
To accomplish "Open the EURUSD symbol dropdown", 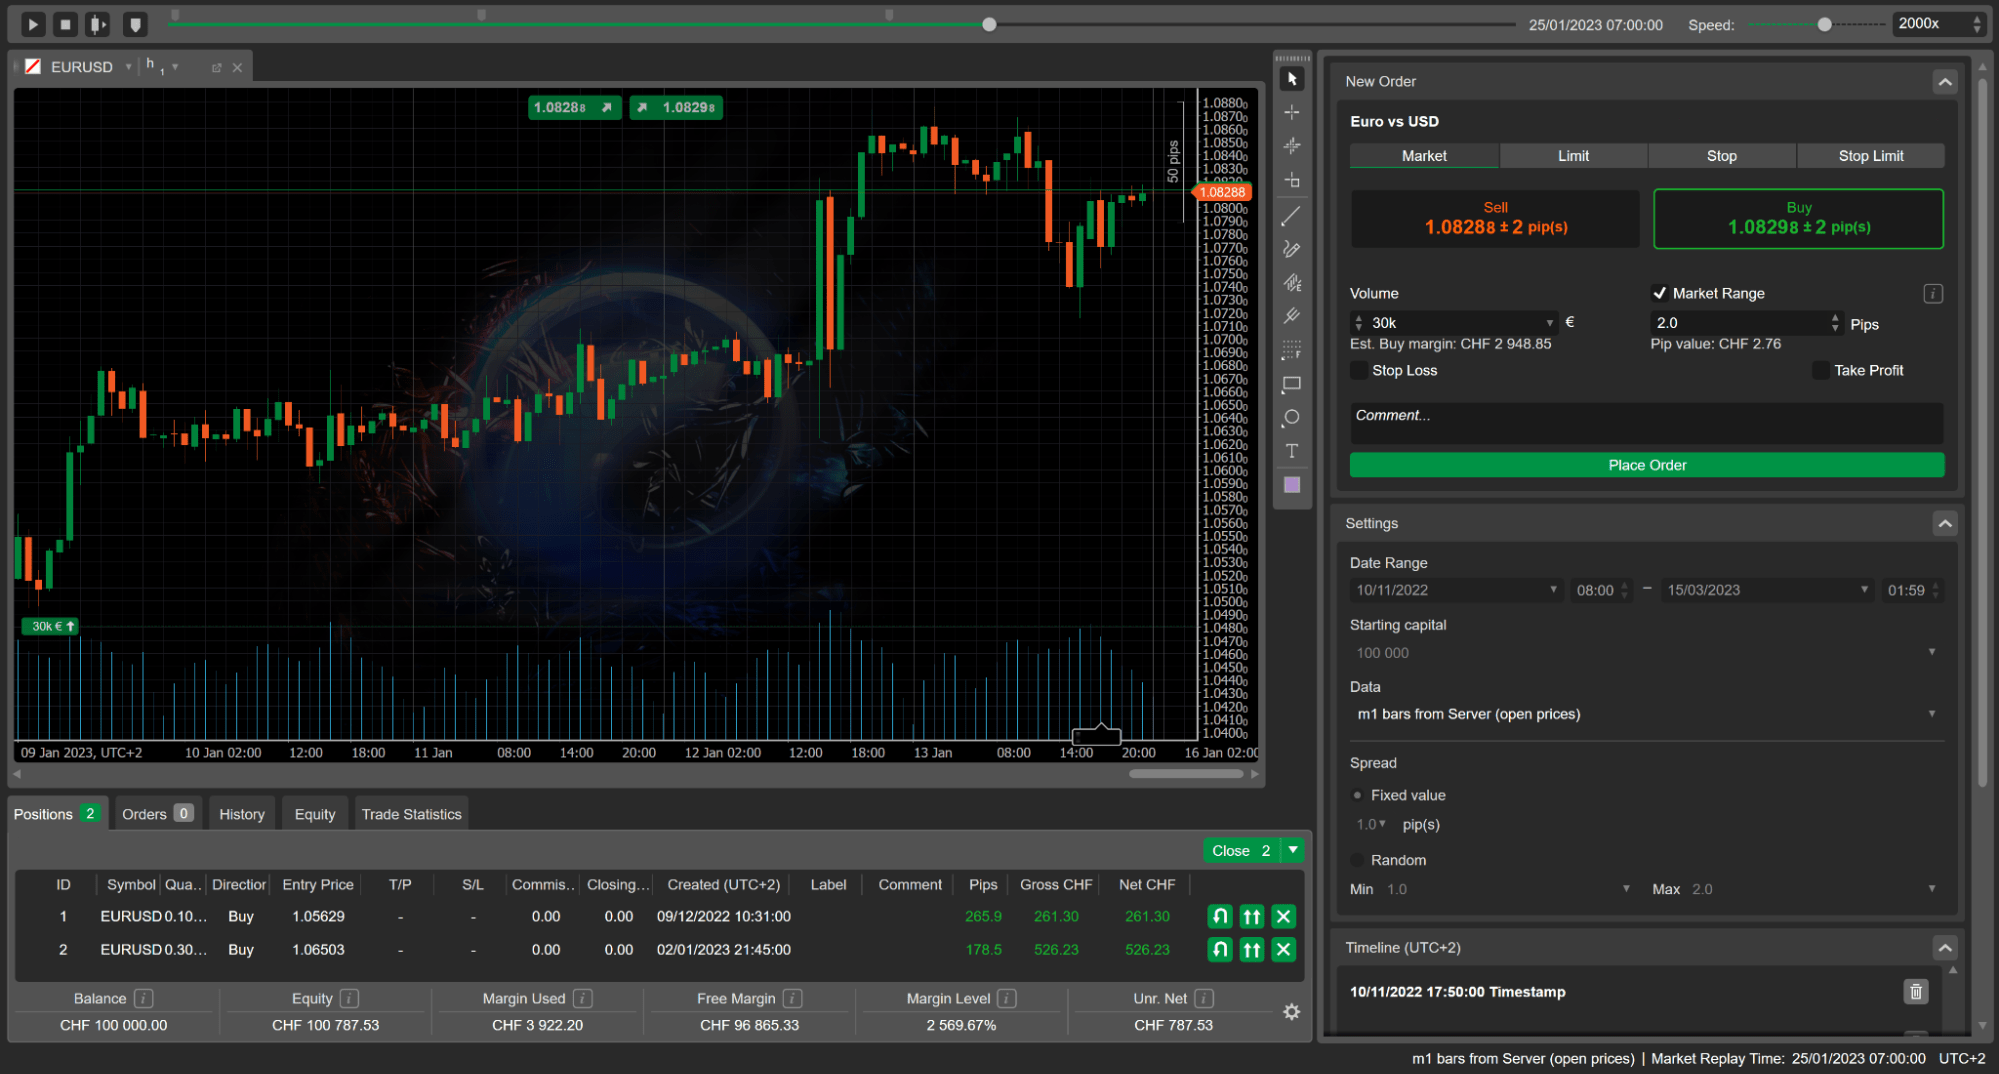I will click(x=129, y=67).
